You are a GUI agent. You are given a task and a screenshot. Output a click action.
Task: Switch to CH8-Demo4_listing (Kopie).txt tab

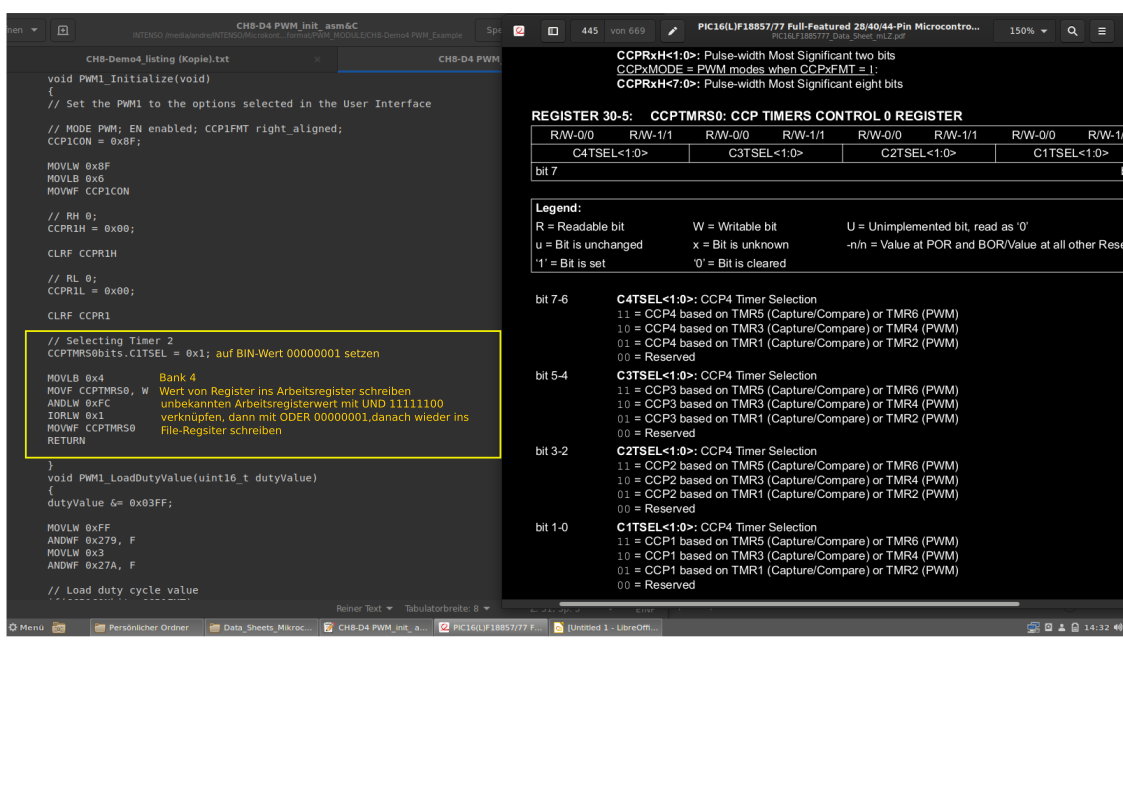(158, 59)
